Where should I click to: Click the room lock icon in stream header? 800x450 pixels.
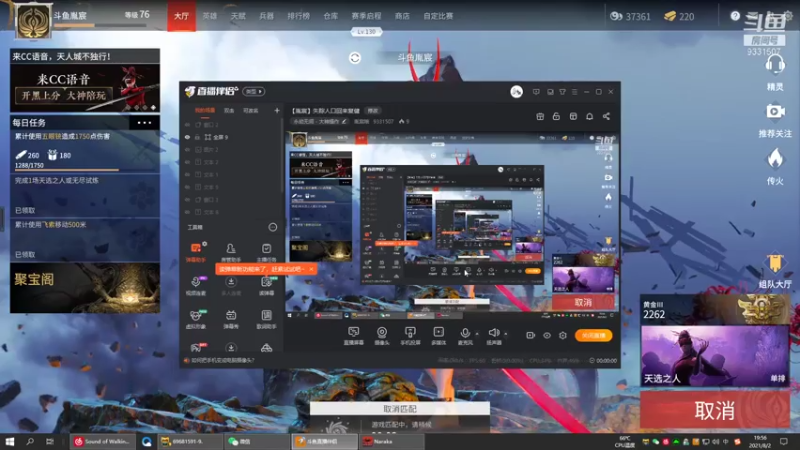556,116
